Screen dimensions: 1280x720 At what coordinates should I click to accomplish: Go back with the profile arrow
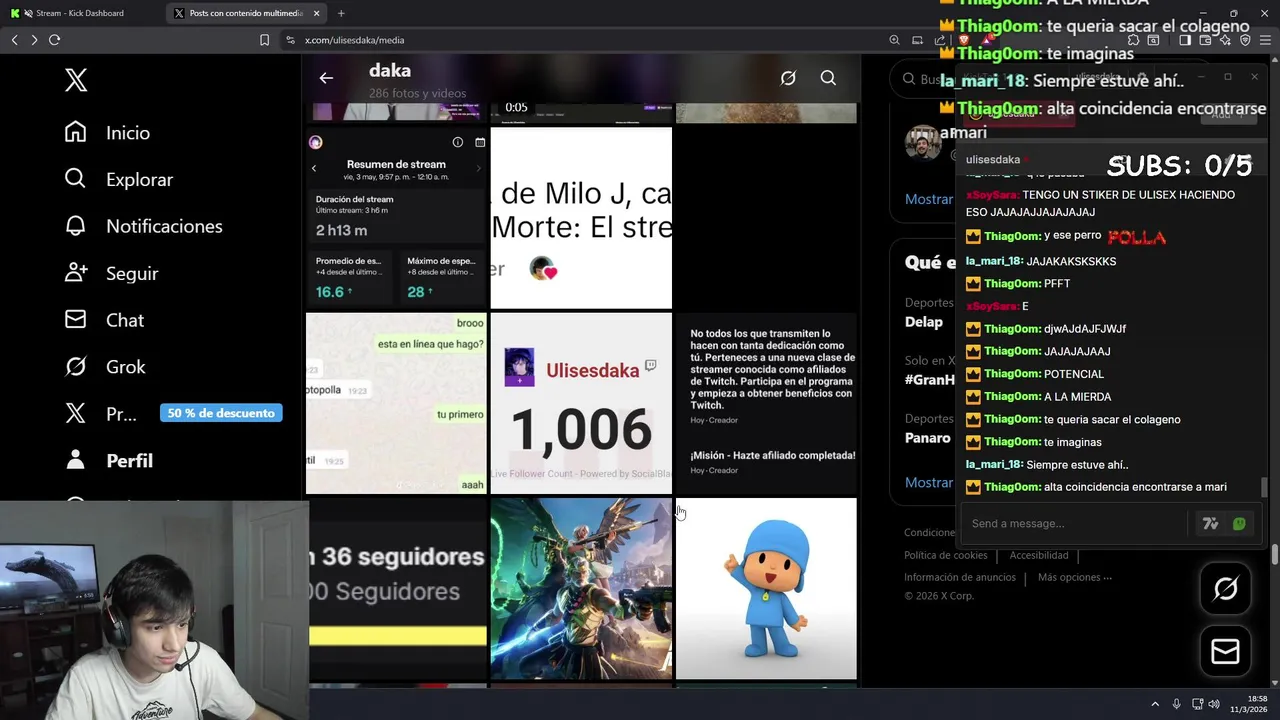pos(326,78)
